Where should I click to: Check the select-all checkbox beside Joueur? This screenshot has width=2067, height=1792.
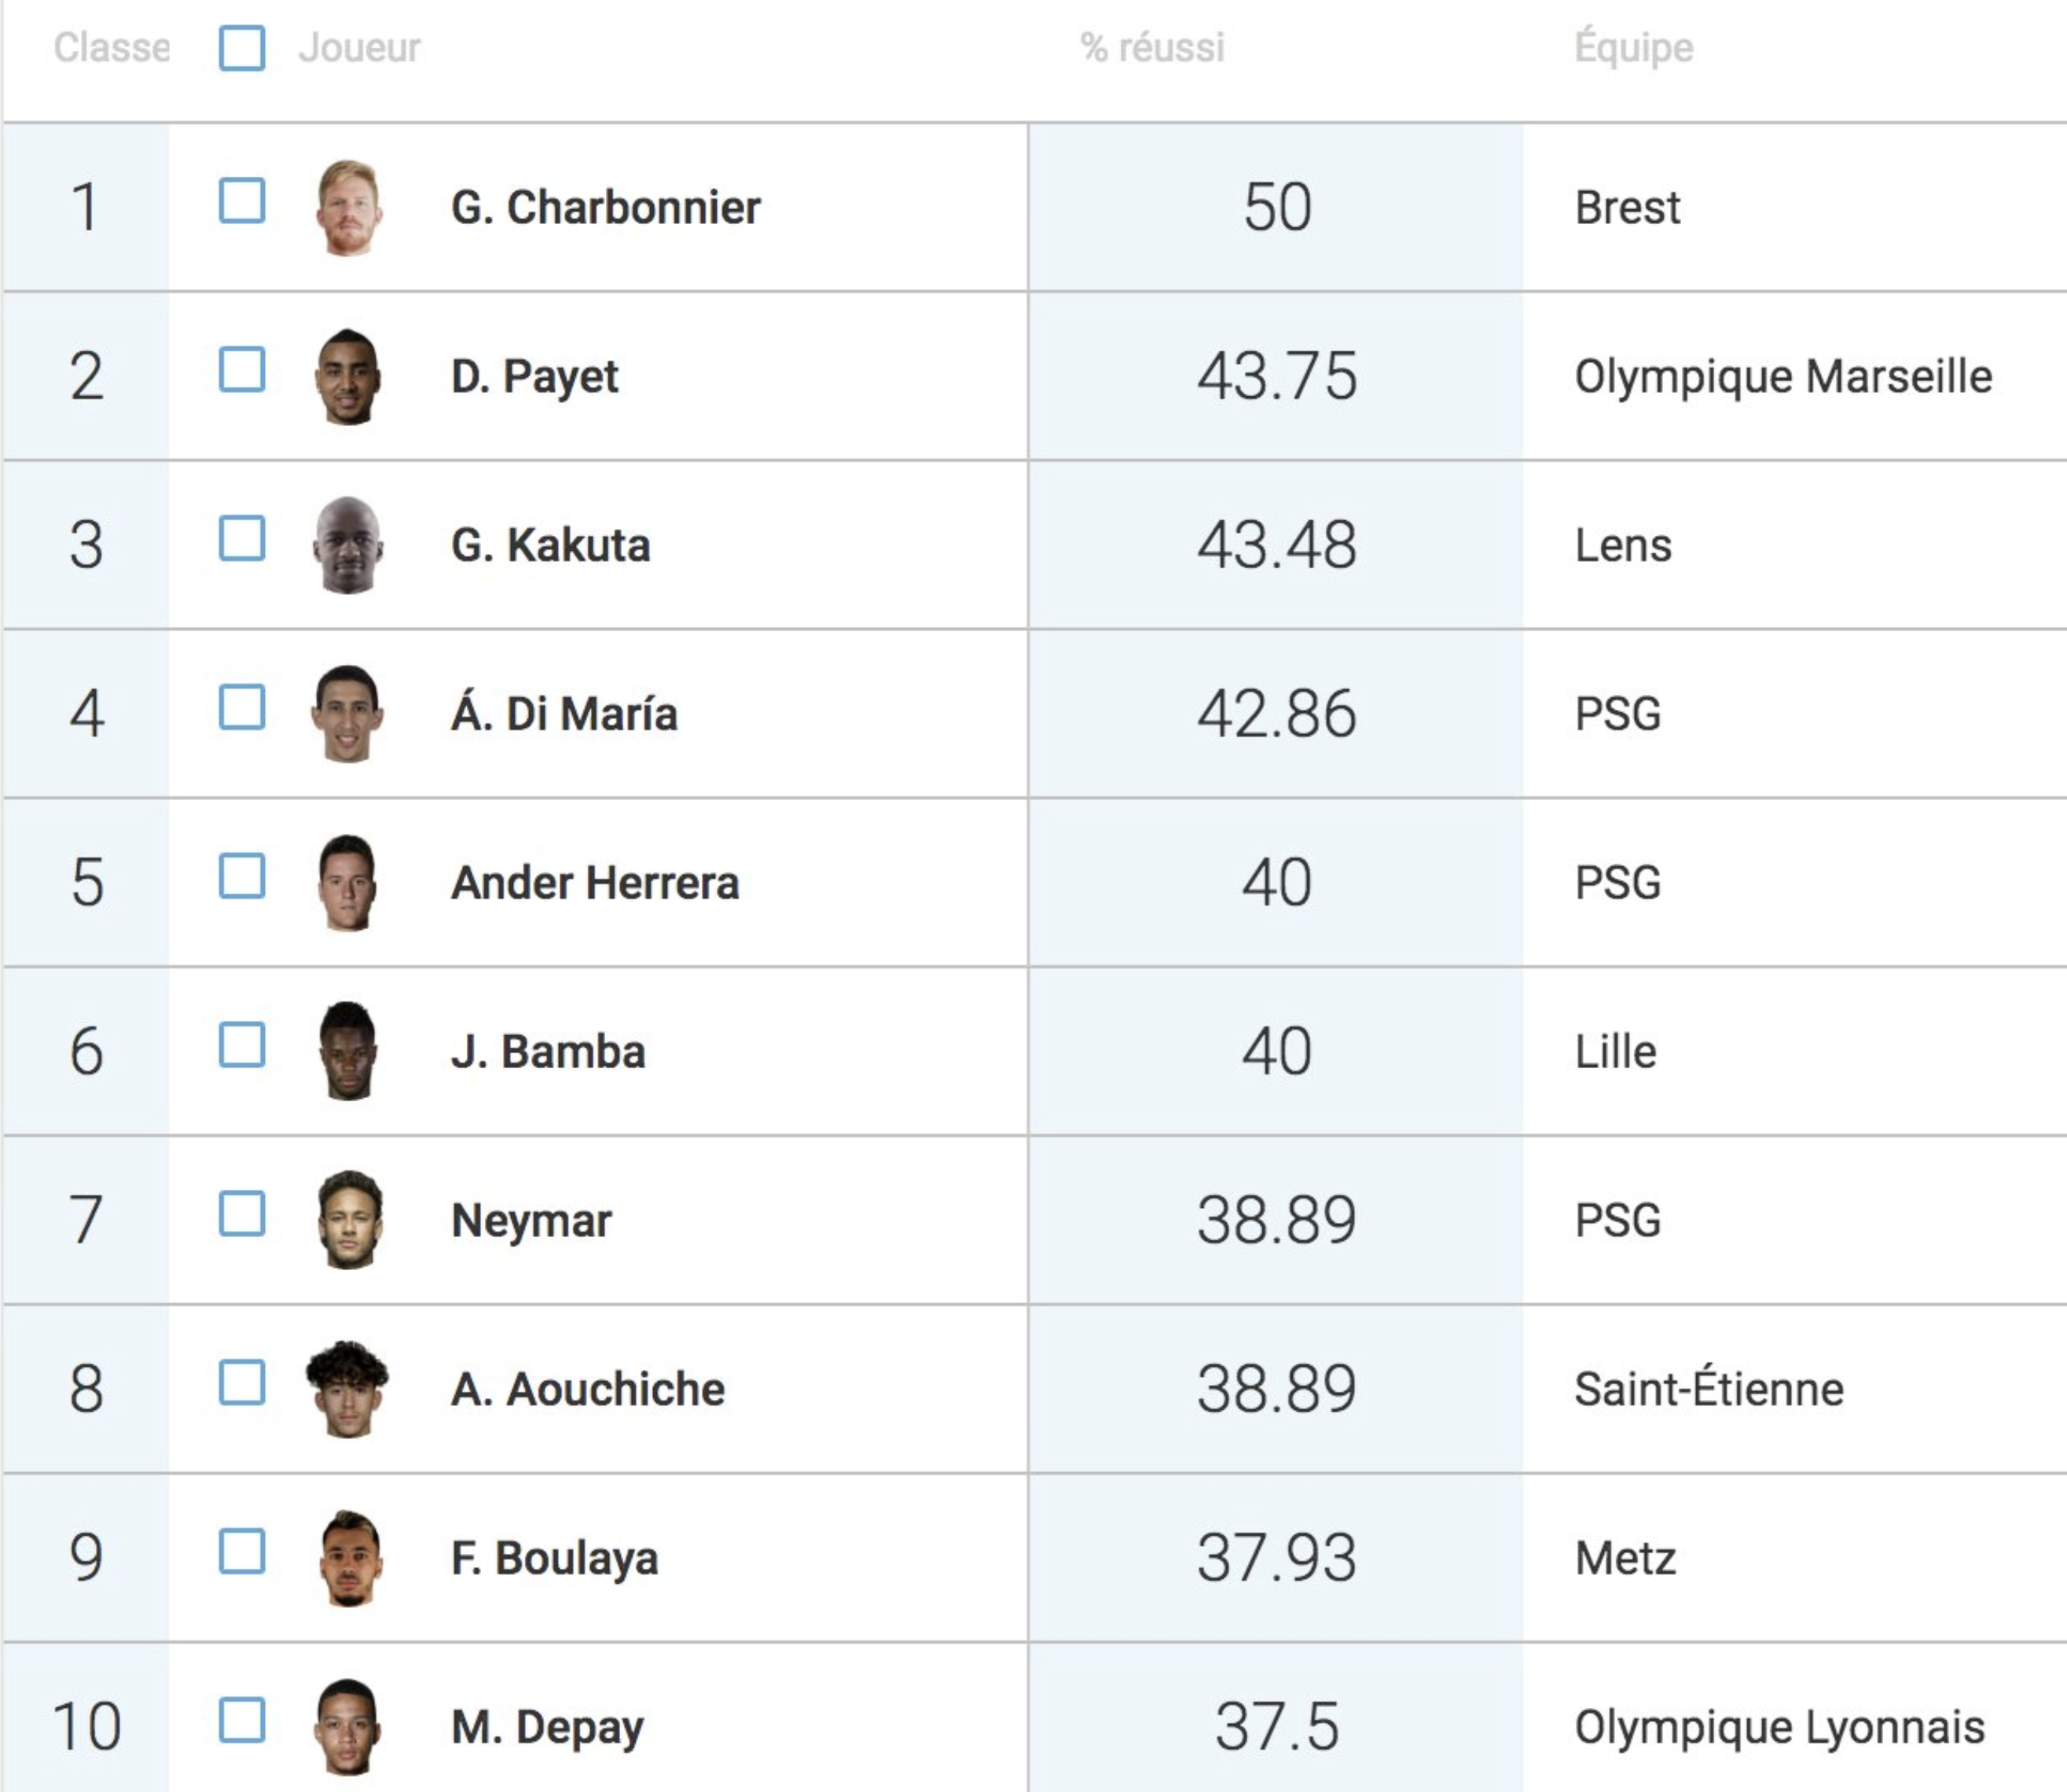click(x=242, y=48)
